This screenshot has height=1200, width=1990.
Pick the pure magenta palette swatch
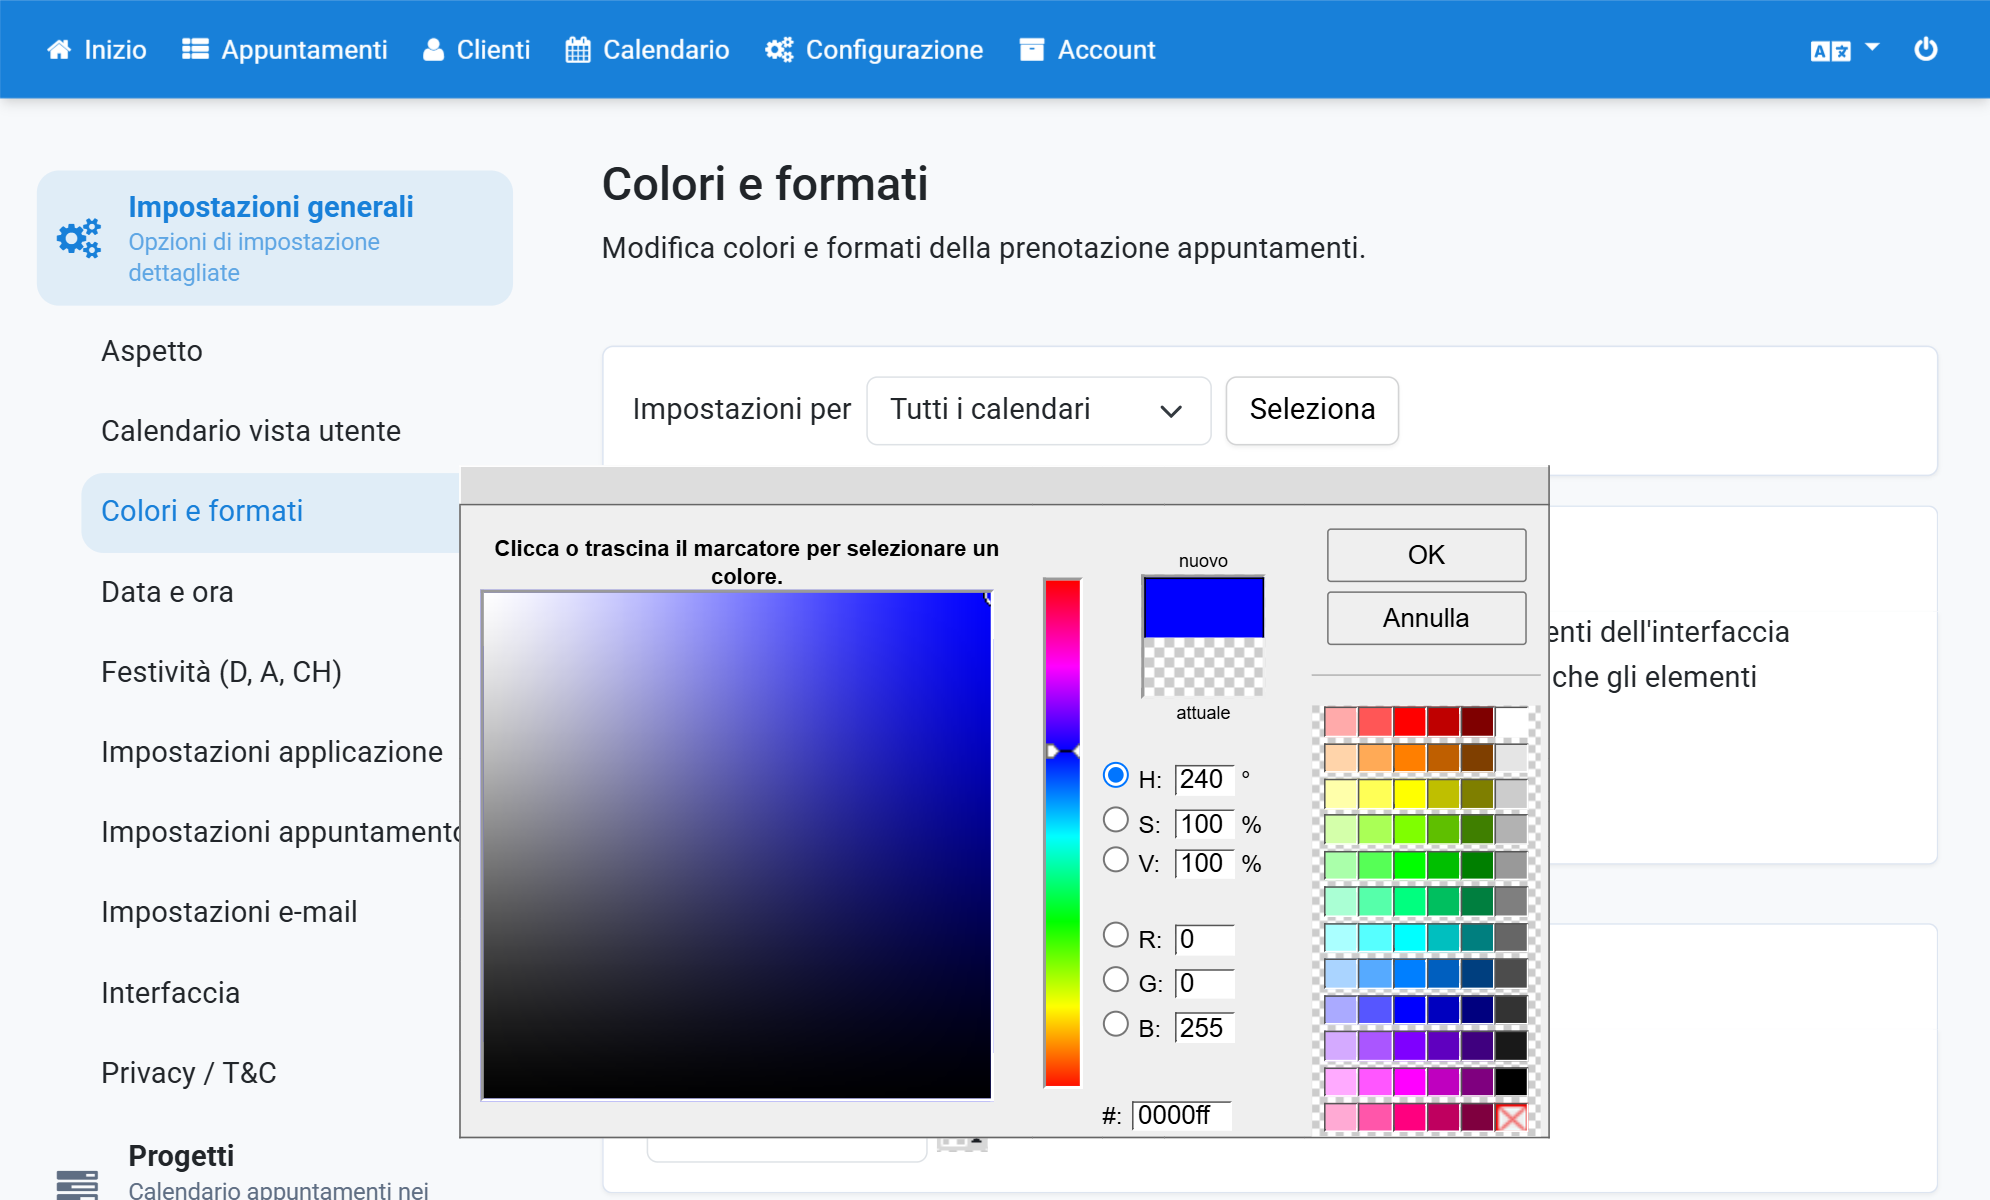(x=1409, y=1081)
